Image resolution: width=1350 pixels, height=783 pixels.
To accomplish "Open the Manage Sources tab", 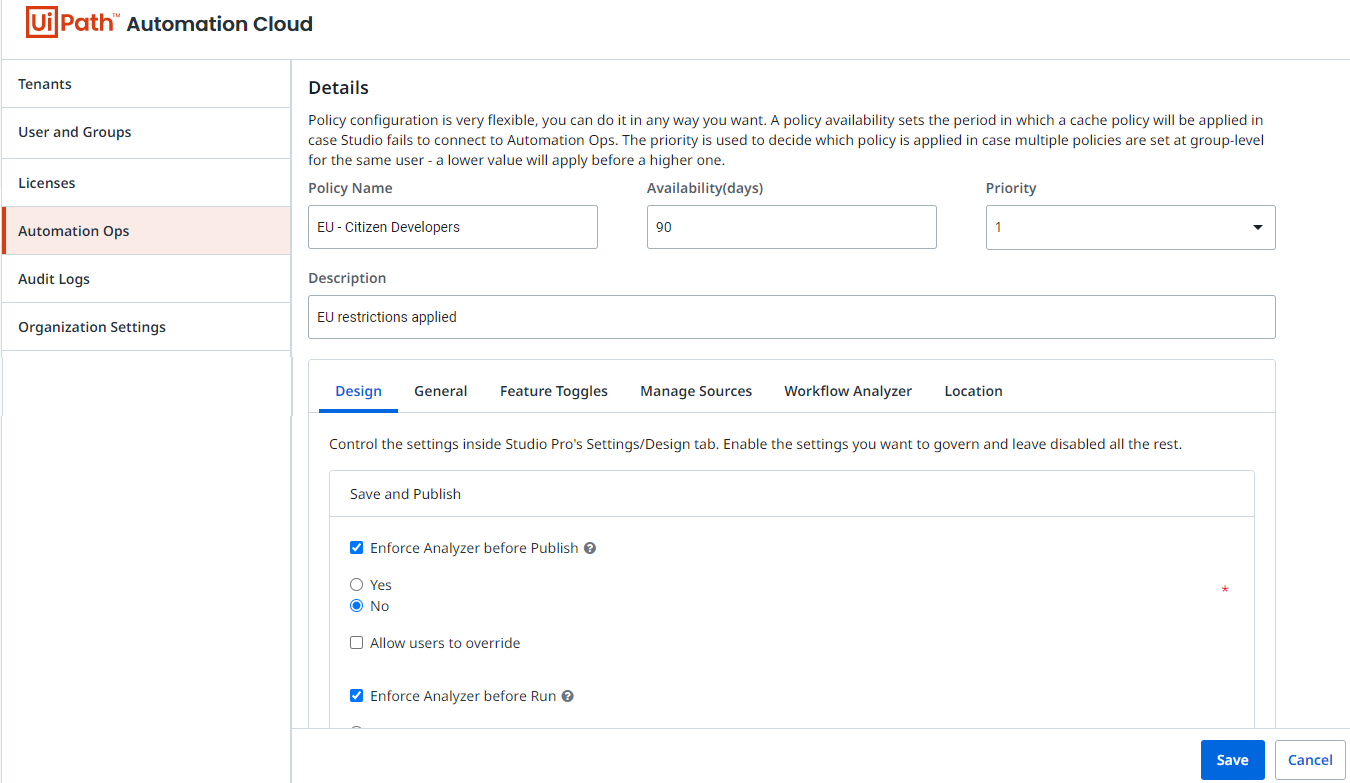I will (696, 391).
